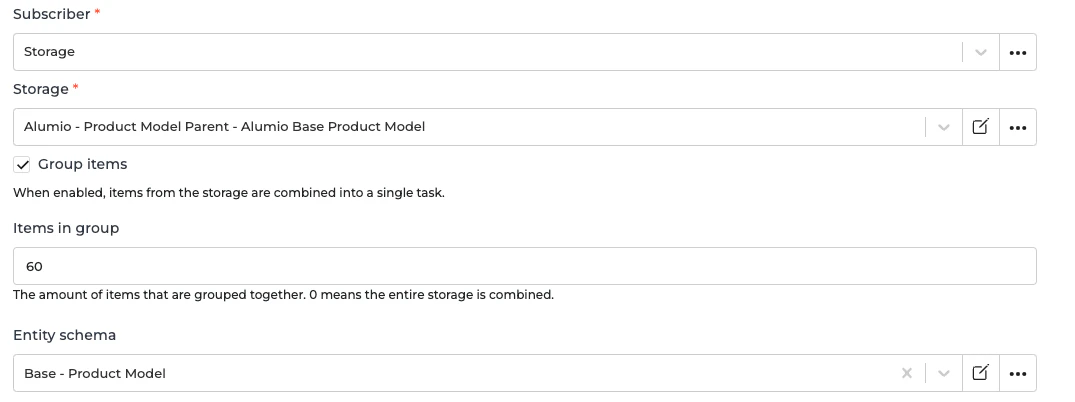The image size is (1075, 402).
Task: Click the Items in group label
Action: click(x=66, y=228)
